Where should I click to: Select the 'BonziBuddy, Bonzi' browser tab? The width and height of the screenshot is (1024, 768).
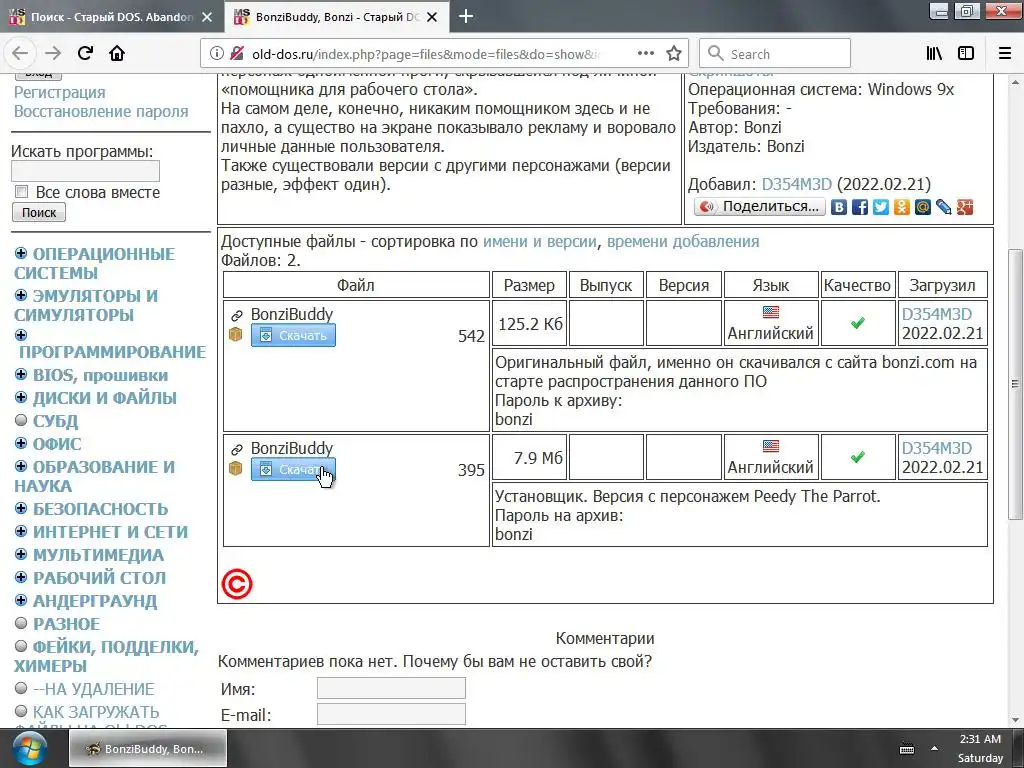336,17
